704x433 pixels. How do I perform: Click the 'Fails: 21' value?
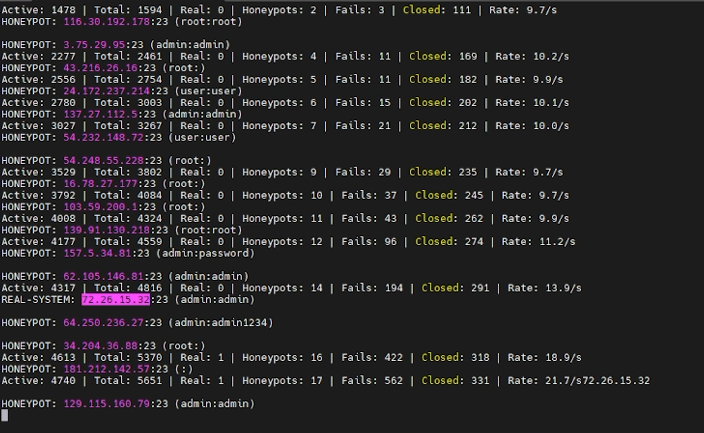coord(363,126)
